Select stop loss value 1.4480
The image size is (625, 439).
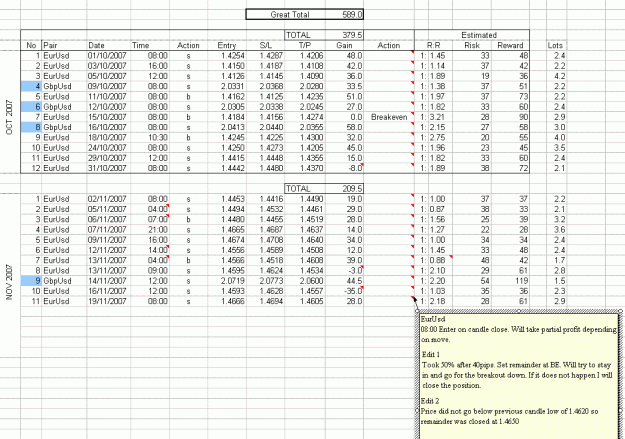point(265,168)
